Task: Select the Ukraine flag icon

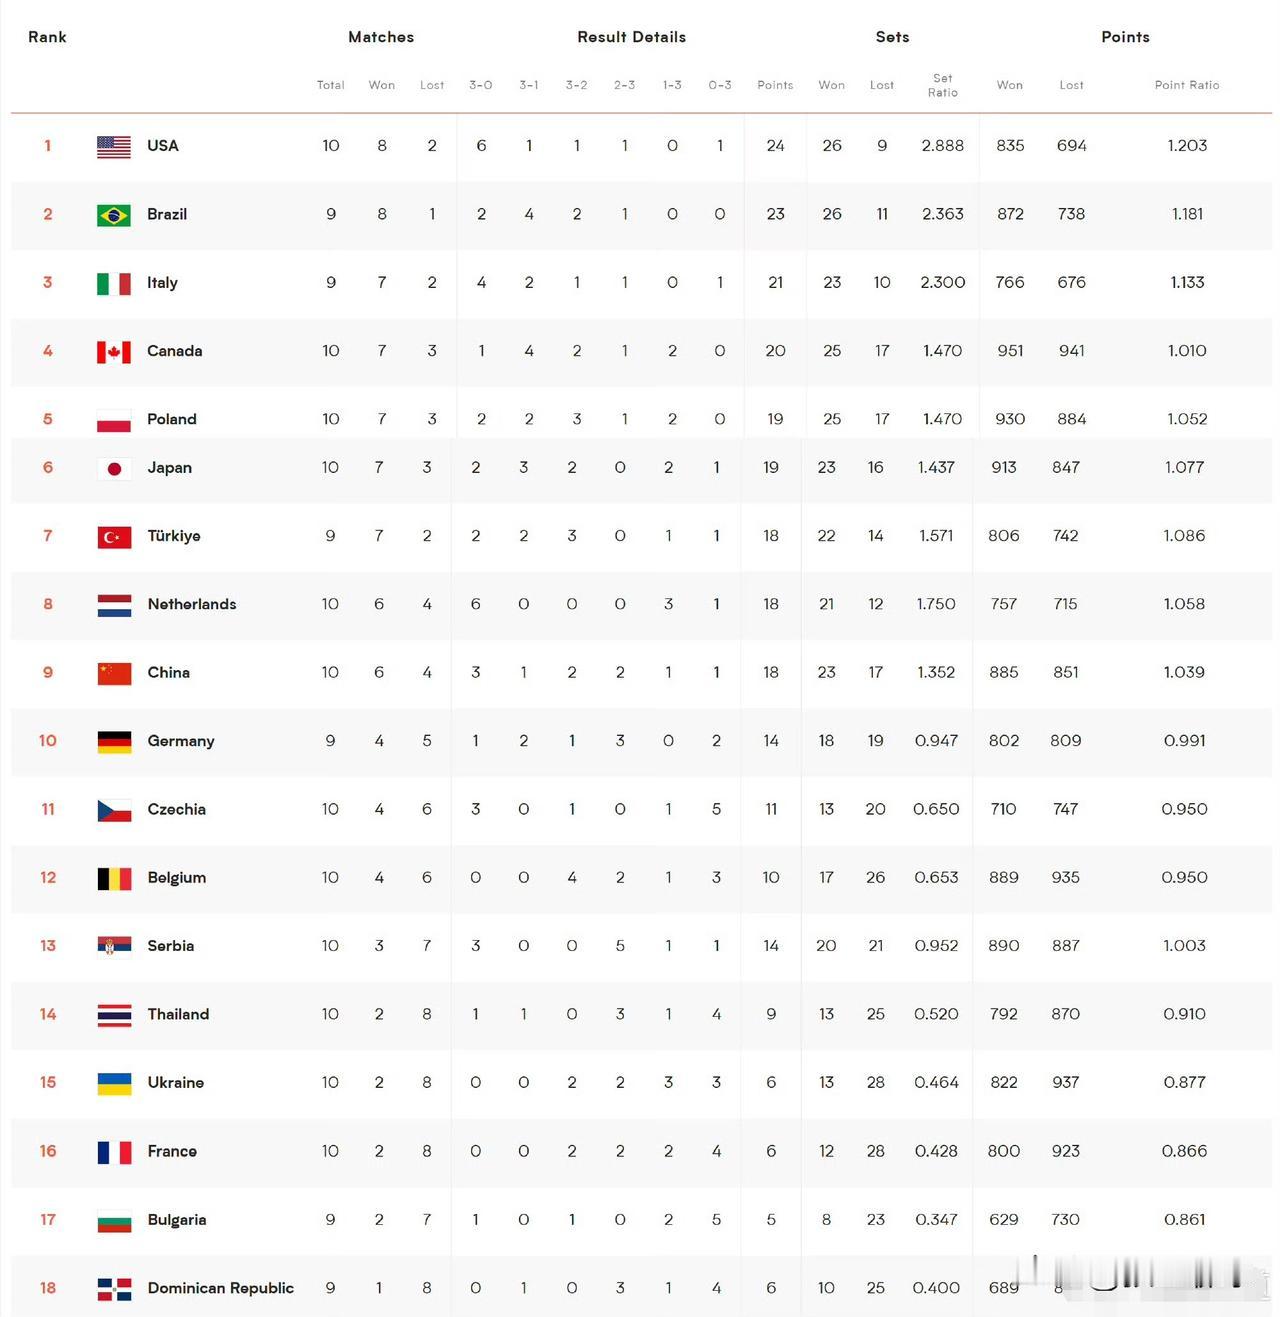Action: coord(114,1083)
